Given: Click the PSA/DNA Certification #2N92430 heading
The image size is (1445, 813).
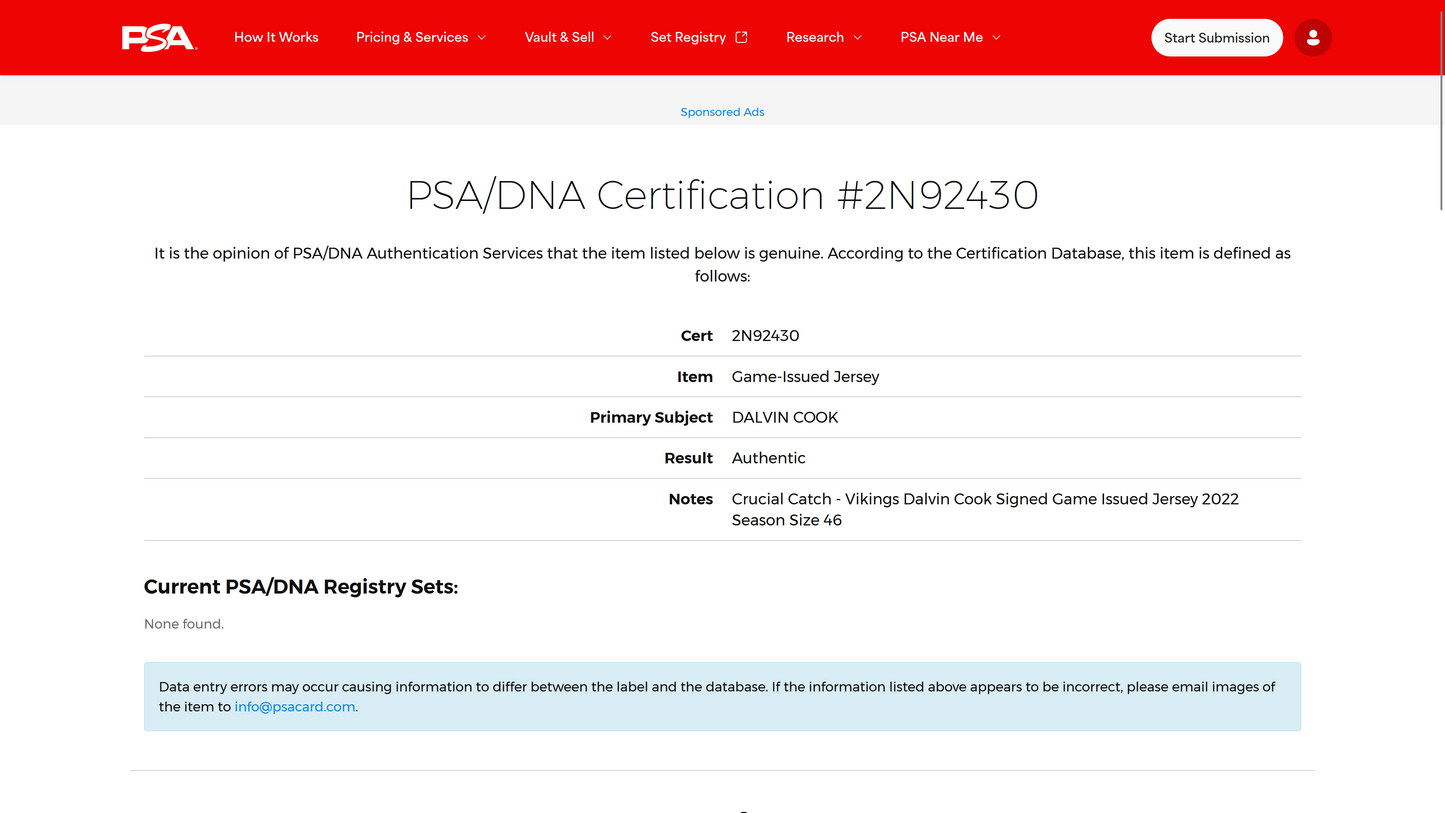Looking at the screenshot, I should 722,195.
